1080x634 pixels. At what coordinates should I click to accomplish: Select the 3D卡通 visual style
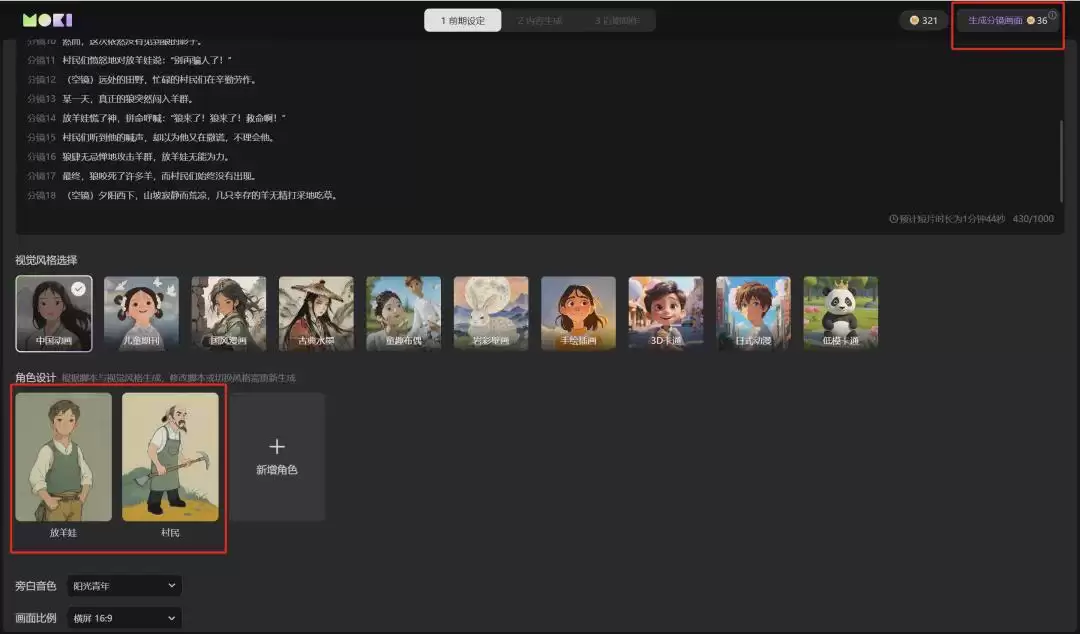[x=665, y=311]
